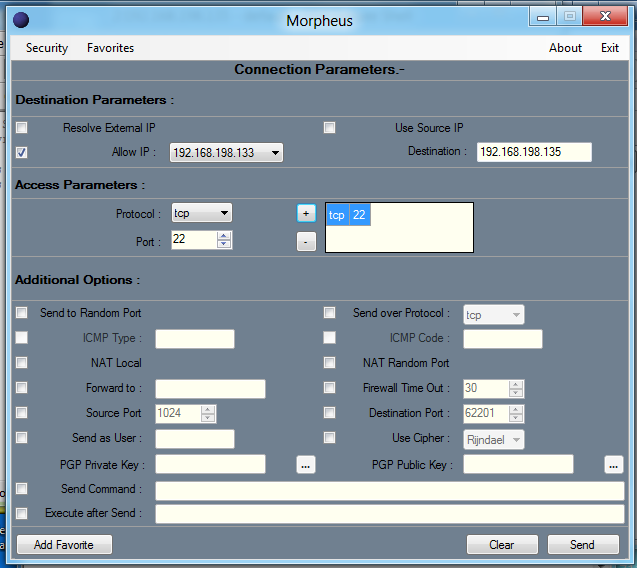Click the minus button to remove entry

coord(306,242)
